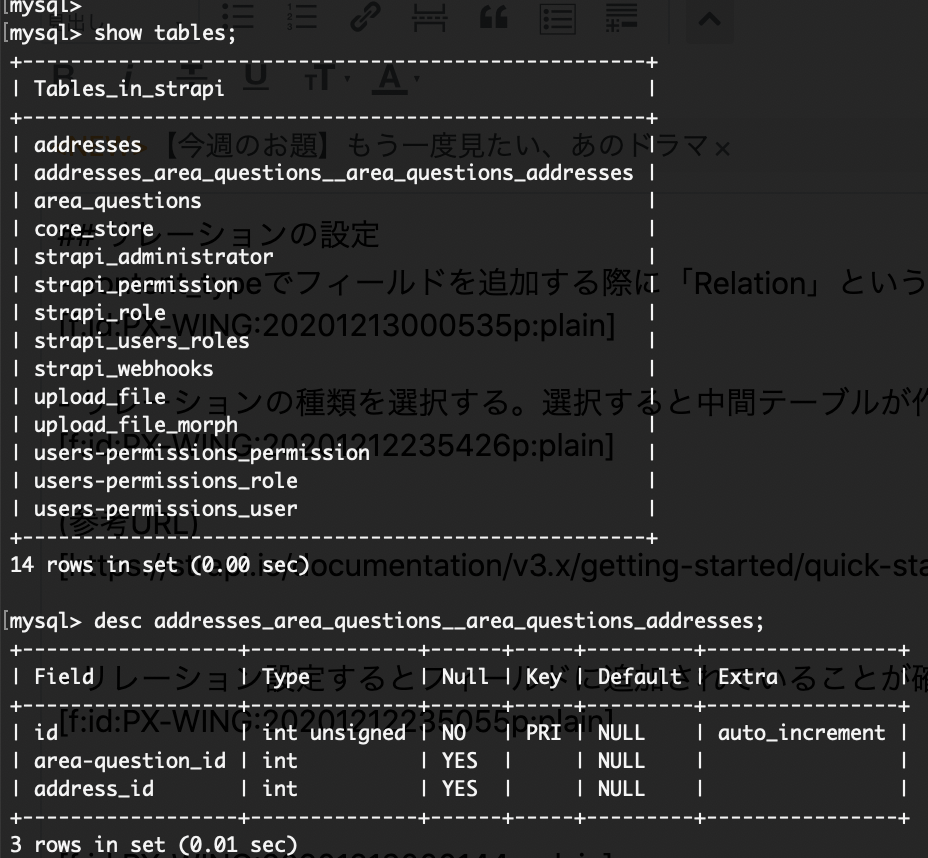Click the 'strapi_webhooks' table row
Image resolution: width=928 pixels, height=858 pixels.
coord(123,369)
